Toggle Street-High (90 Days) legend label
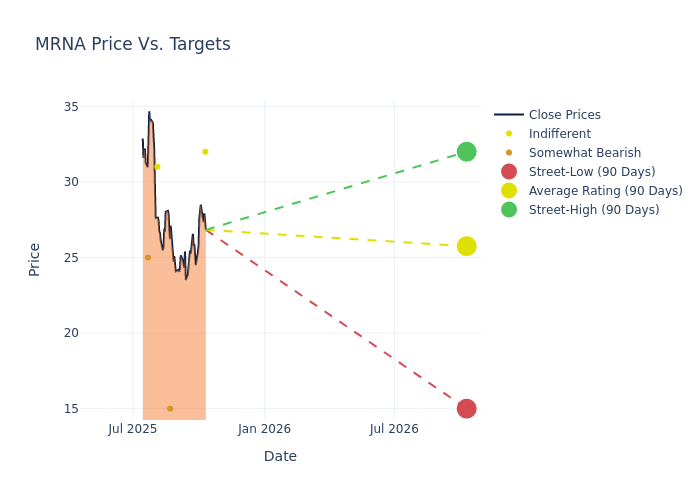The image size is (700, 500). pos(593,210)
